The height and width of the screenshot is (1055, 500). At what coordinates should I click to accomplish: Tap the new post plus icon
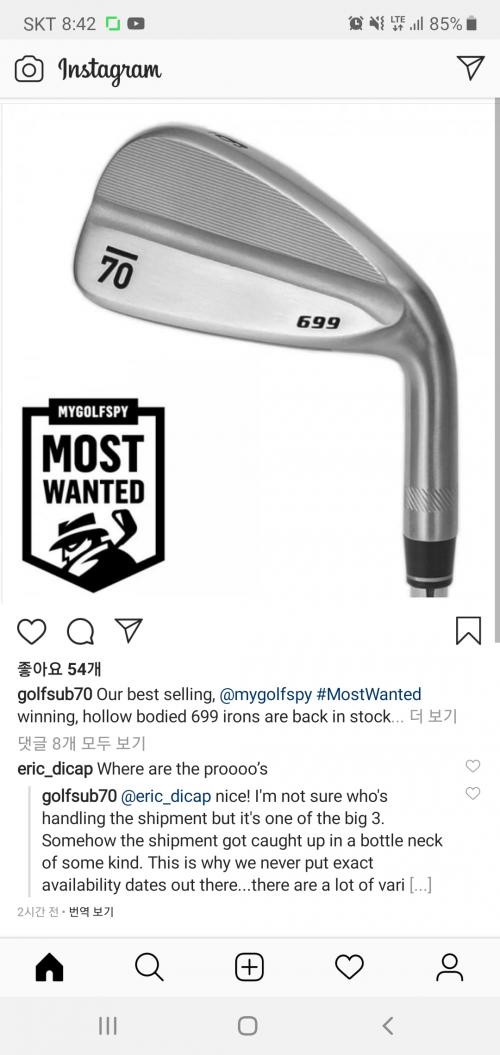249,968
